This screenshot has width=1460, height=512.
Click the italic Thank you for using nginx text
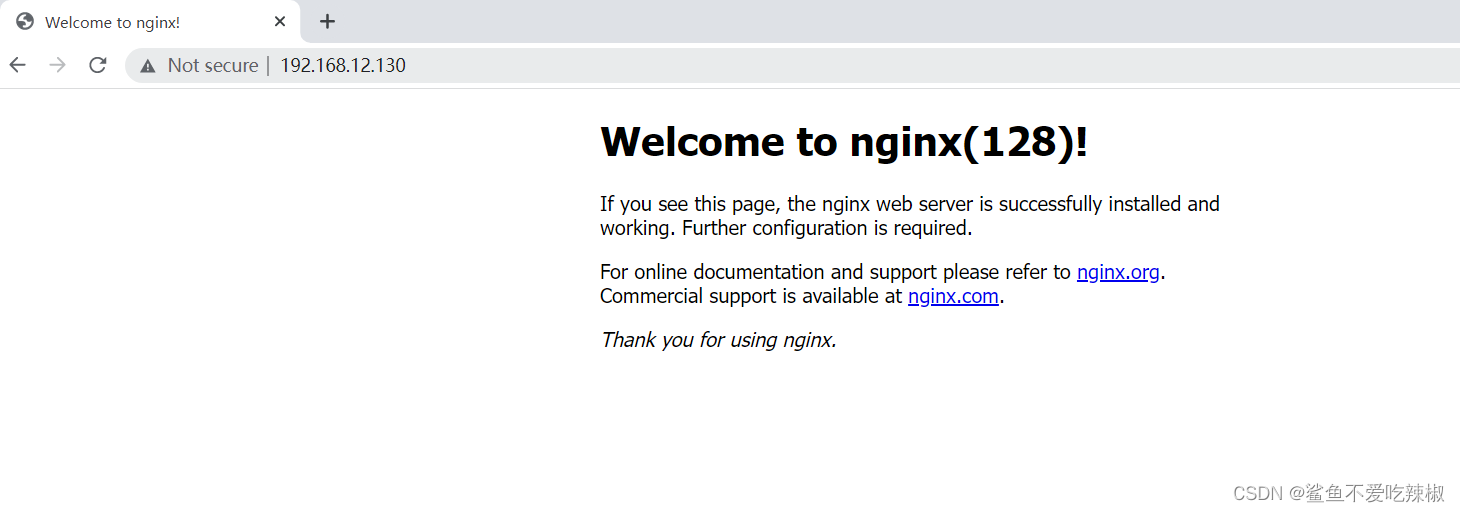coord(717,340)
